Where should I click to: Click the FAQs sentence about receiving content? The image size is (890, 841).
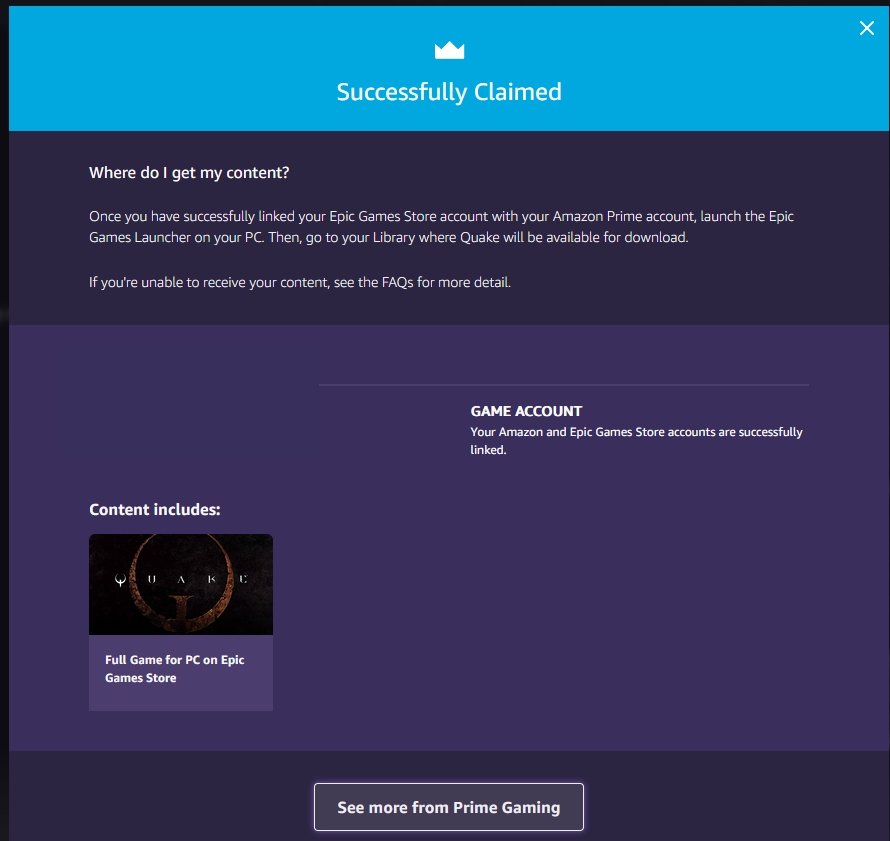(300, 282)
